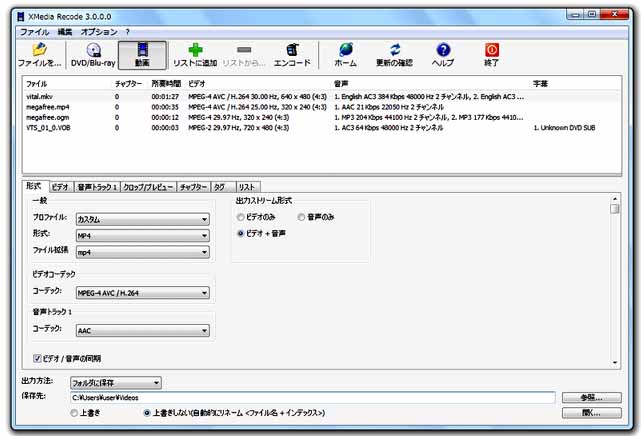Toggle the ビデオ / 音声の同期 checkbox
Image resolution: width=641 pixels, height=436 pixels.
(38, 358)
